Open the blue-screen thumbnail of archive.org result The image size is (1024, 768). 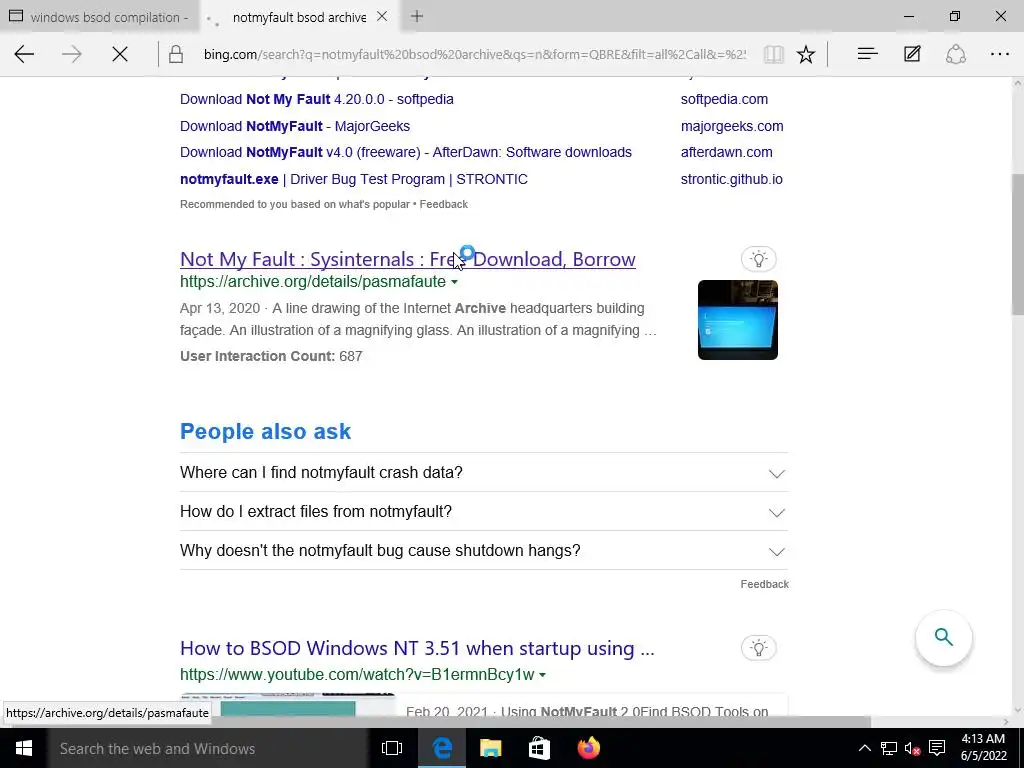[x=737, y=320]
